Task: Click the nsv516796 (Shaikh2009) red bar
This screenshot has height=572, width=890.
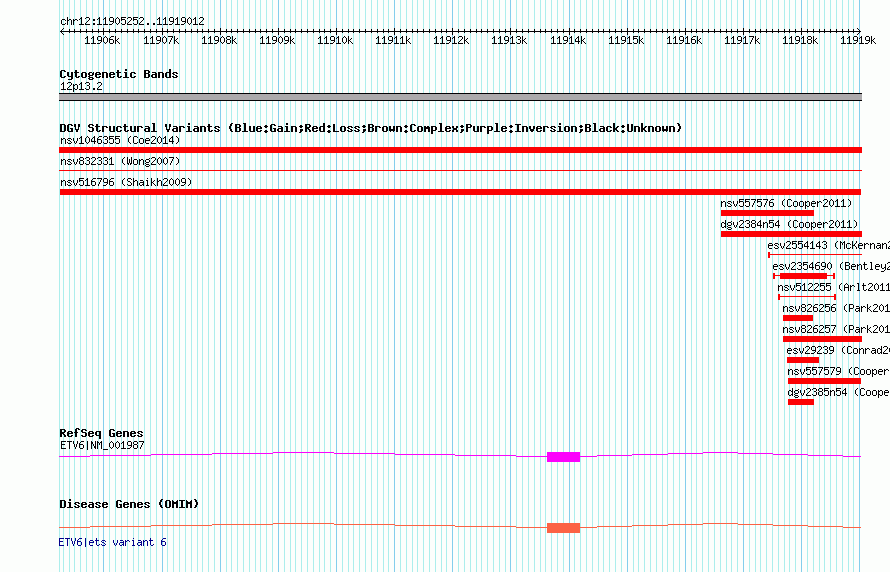Action: click(x=460, y=192)
